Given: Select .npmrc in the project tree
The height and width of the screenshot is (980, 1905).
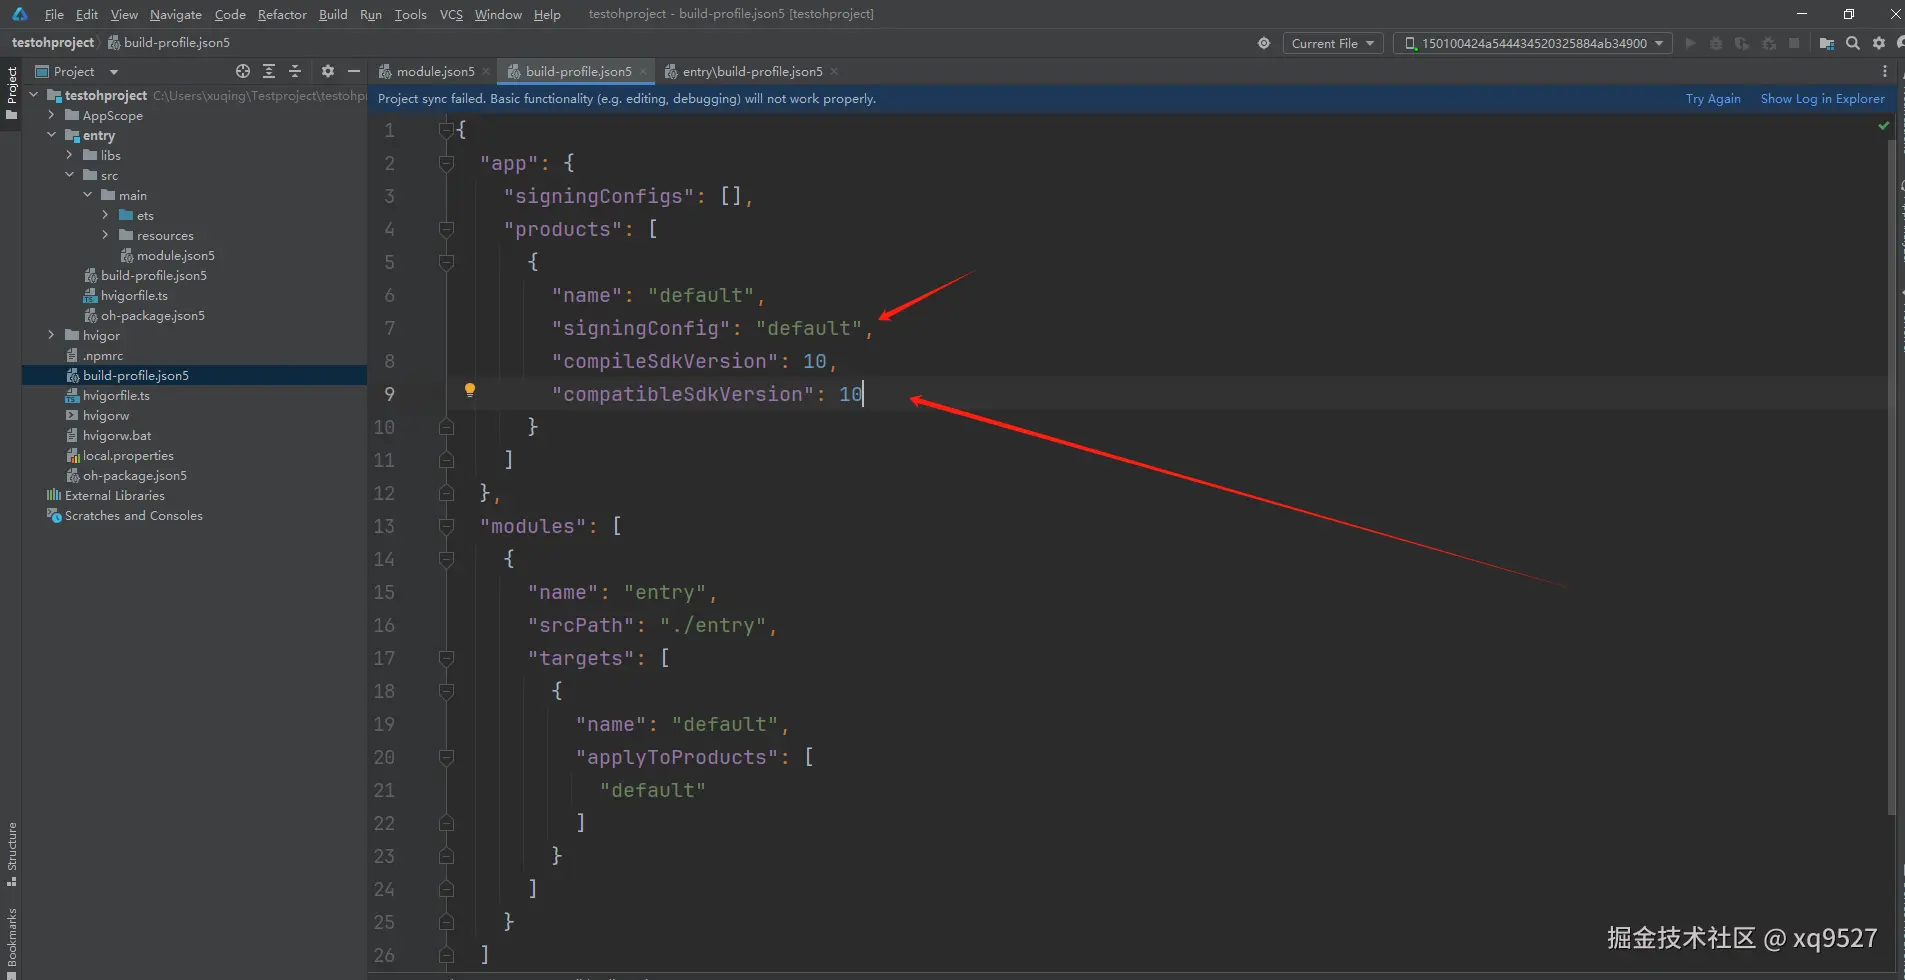Looking at the screenshot, I should pos(95,355).
